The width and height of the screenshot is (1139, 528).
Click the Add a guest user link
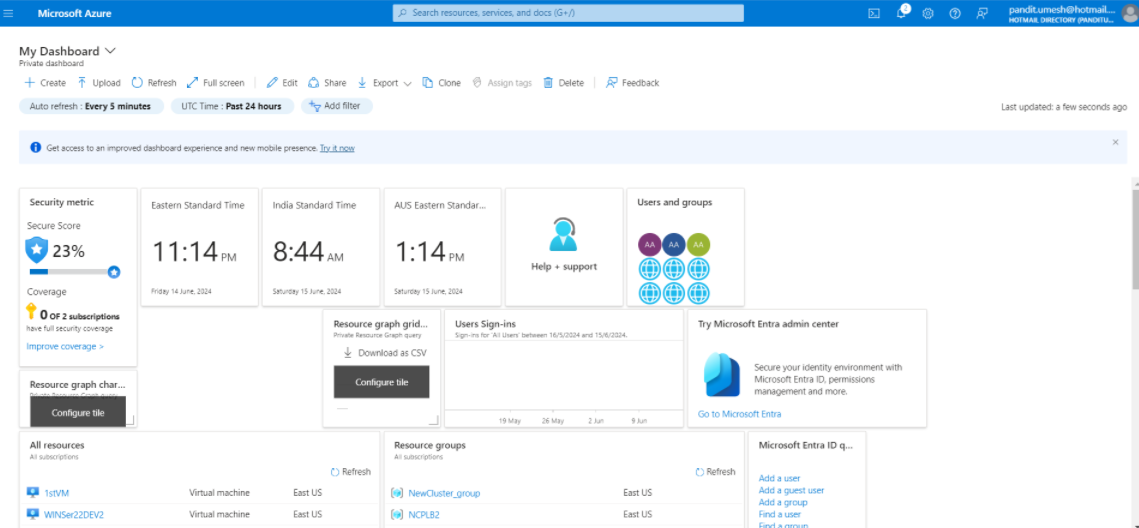coord(791,490)
